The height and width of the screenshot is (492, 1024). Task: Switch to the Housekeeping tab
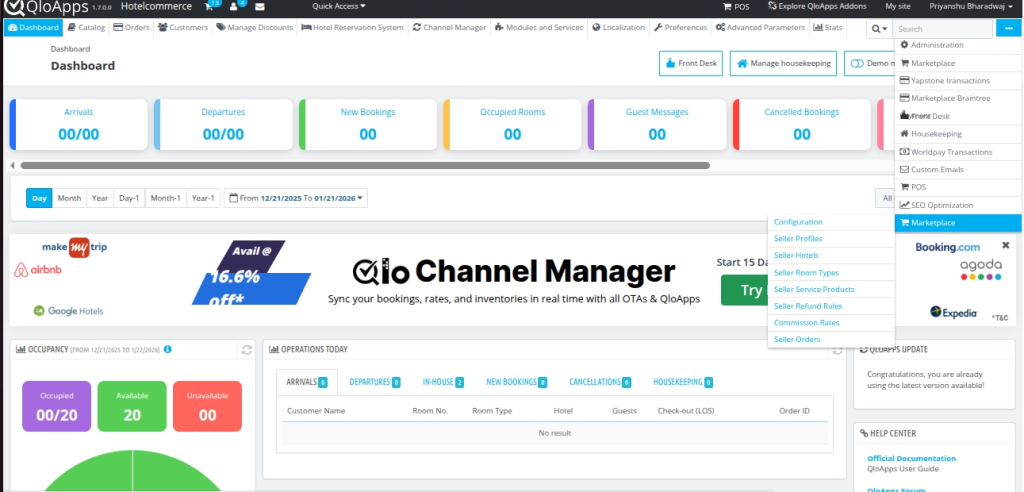[x=683, y=382]
